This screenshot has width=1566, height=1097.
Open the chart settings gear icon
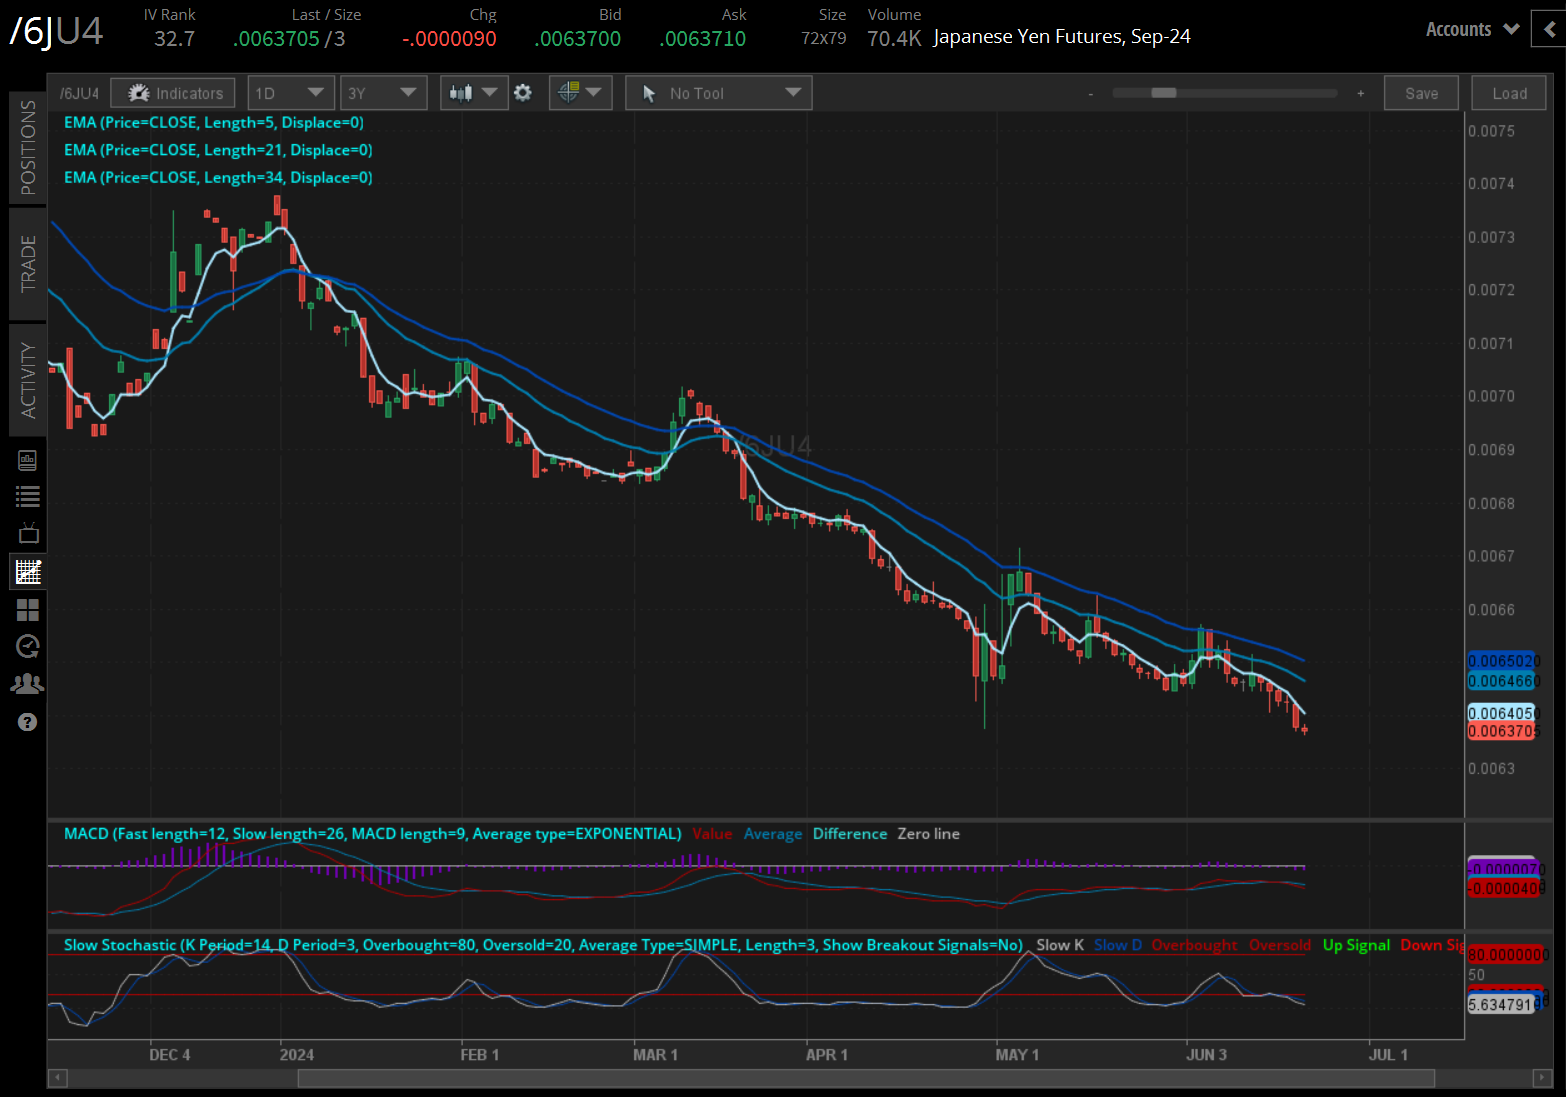pyautogui.click(x=522, y=93)
